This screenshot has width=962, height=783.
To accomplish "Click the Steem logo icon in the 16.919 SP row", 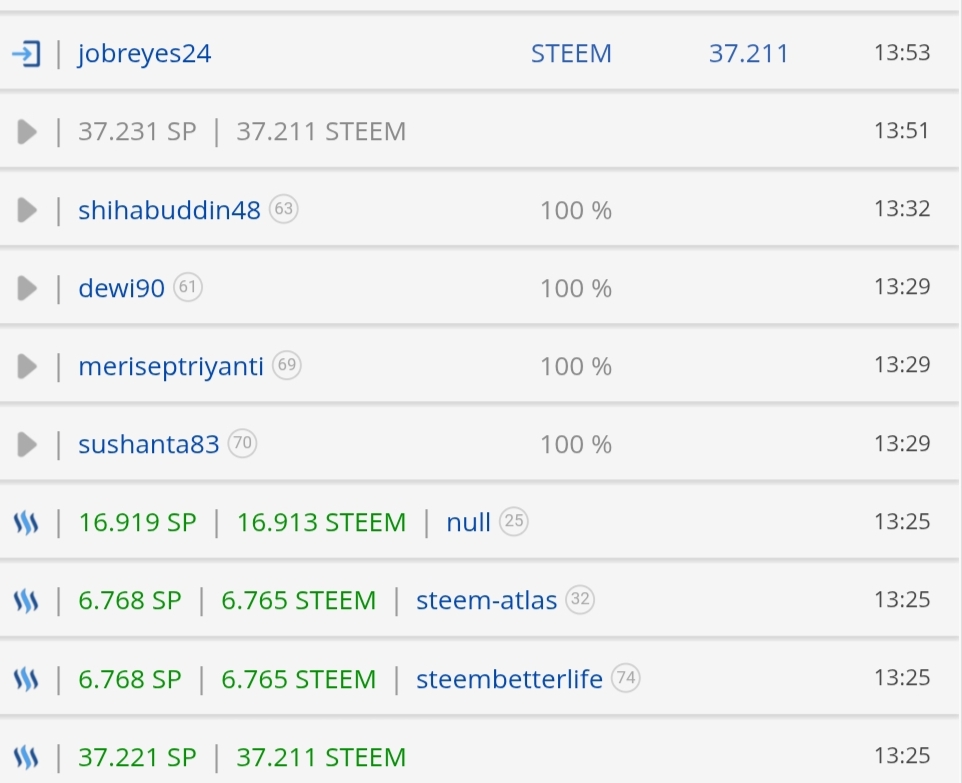I will (26, 523).
